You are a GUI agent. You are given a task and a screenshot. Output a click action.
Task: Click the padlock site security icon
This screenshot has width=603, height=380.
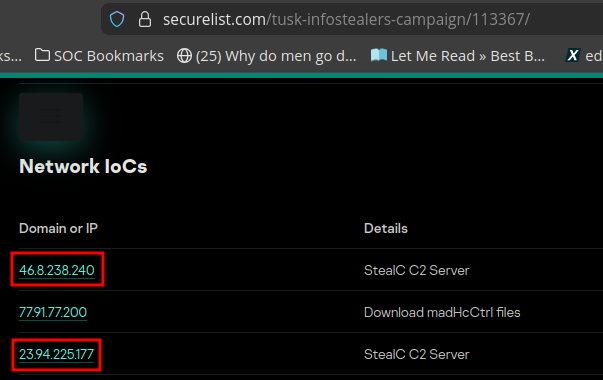(x=145, y=19)
